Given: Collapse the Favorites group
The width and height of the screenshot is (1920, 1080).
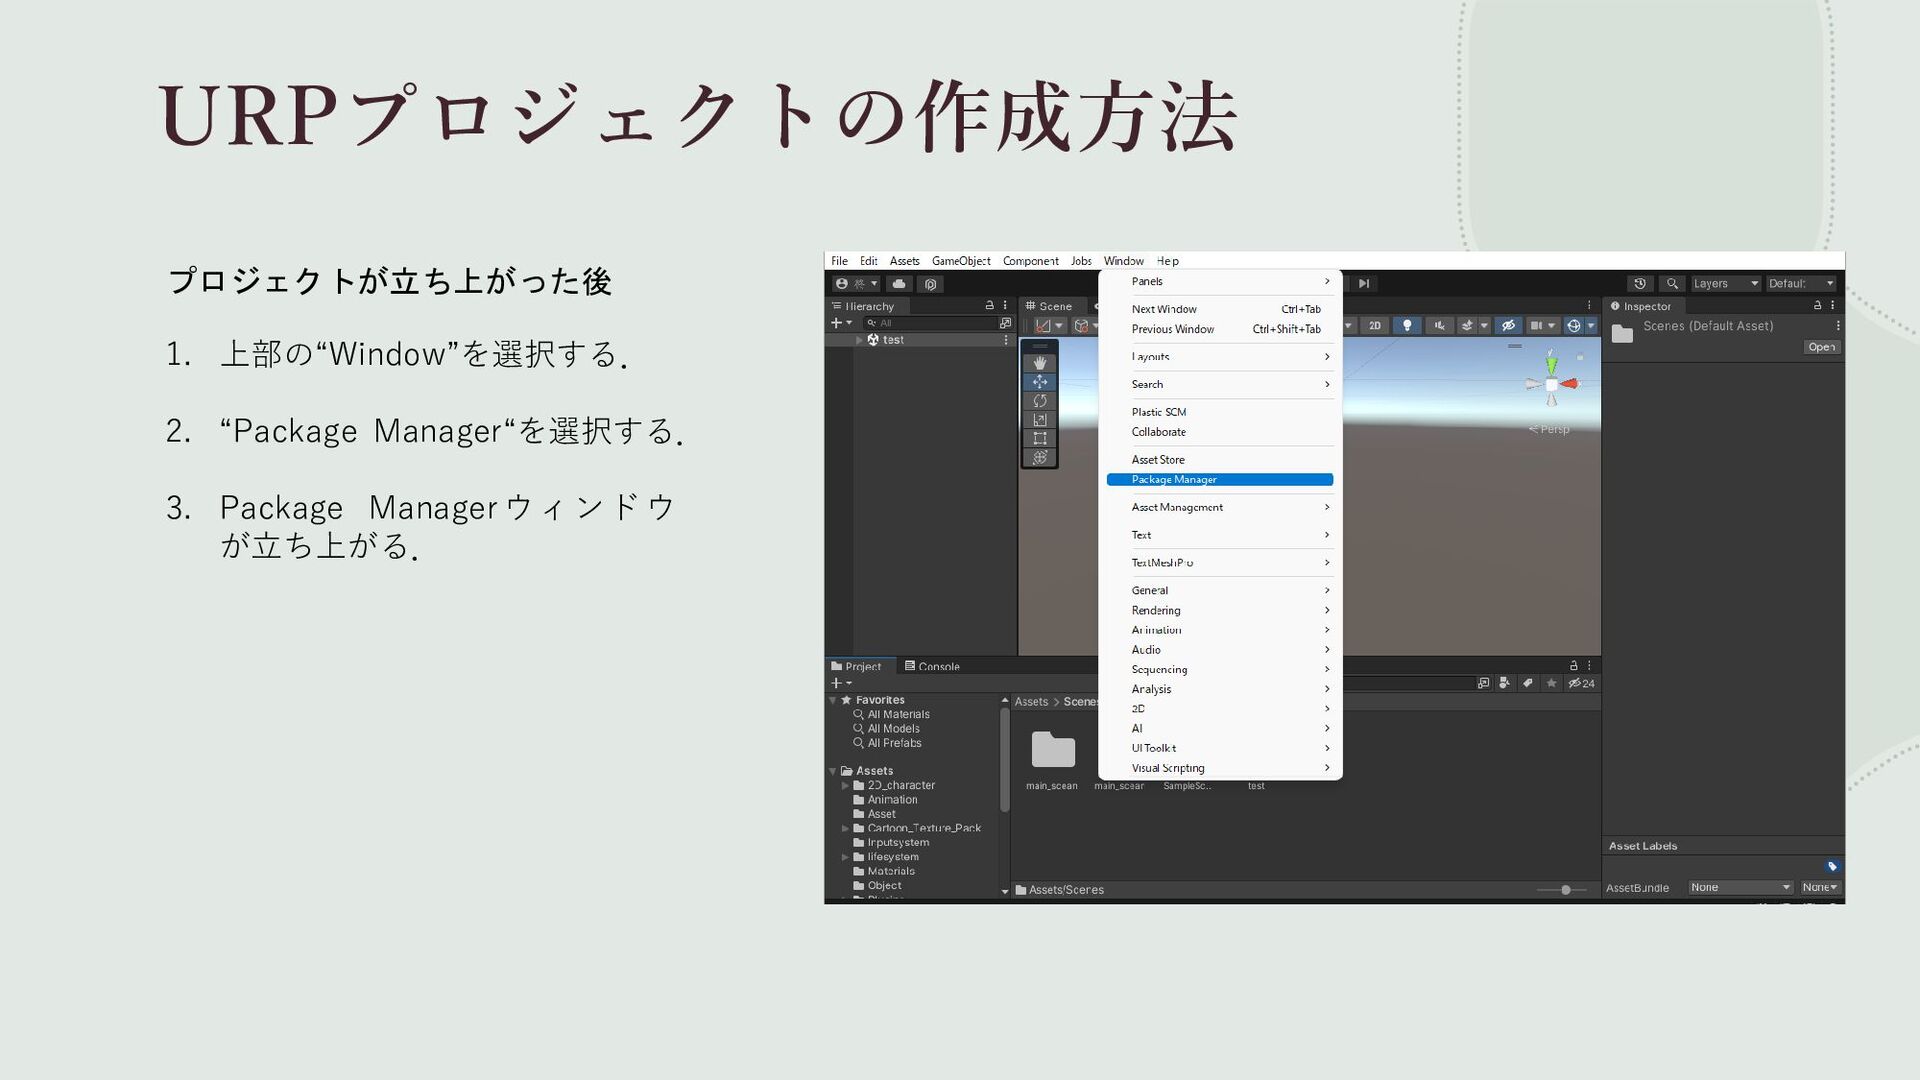Looking at the screenshot, I should click(833, 700).
